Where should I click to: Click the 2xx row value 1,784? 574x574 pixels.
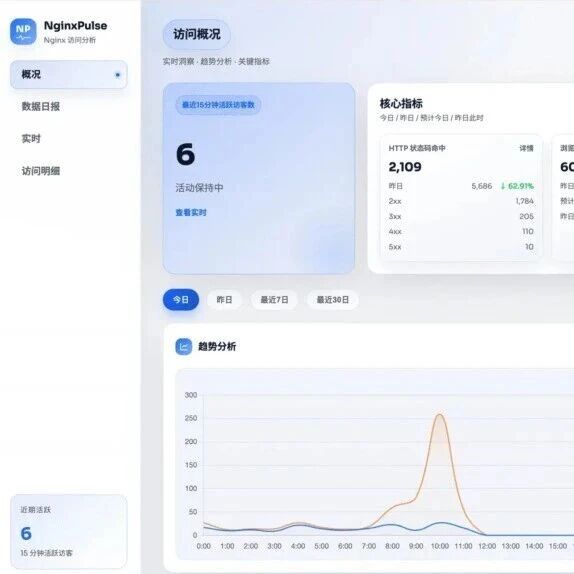[x=525, y=201]
